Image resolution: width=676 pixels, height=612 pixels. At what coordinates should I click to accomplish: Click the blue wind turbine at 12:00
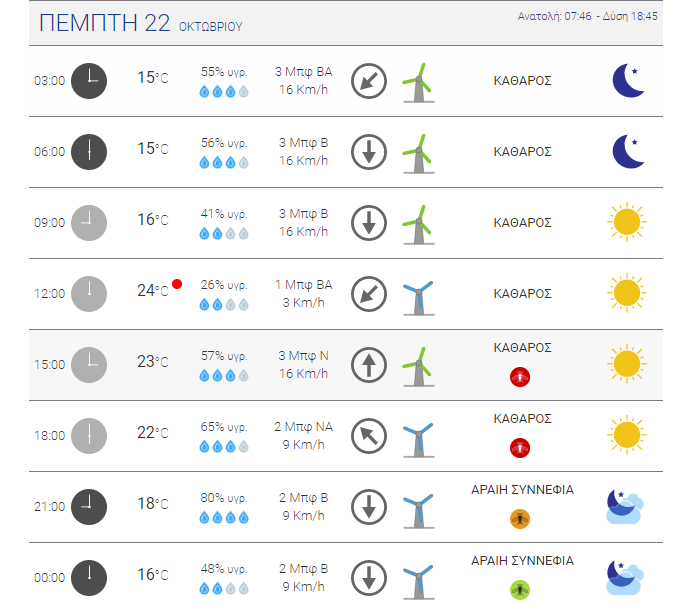point(418,298)
